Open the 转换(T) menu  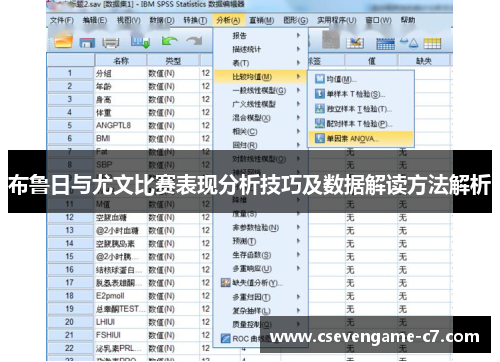tap(195, 21)
